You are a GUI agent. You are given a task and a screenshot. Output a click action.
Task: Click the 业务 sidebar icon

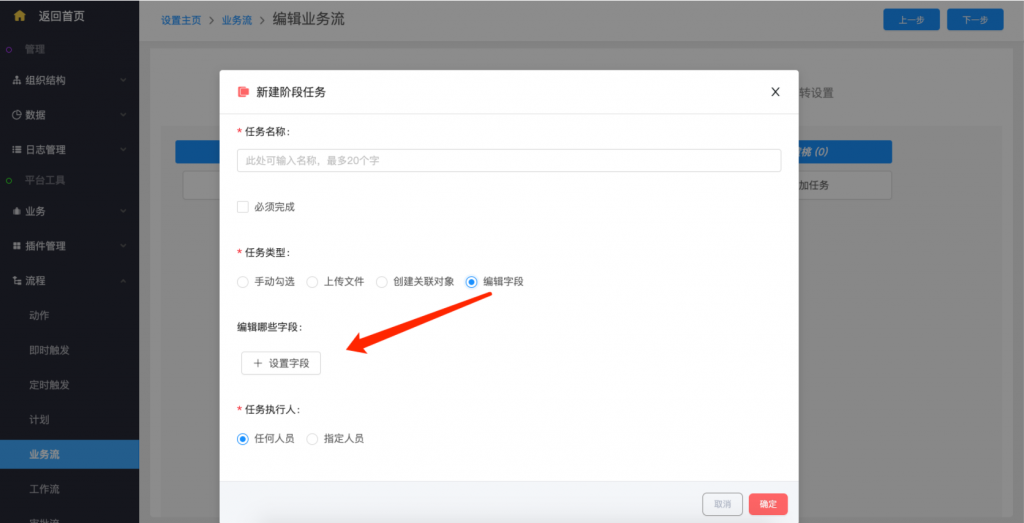[x=16, y=211]
